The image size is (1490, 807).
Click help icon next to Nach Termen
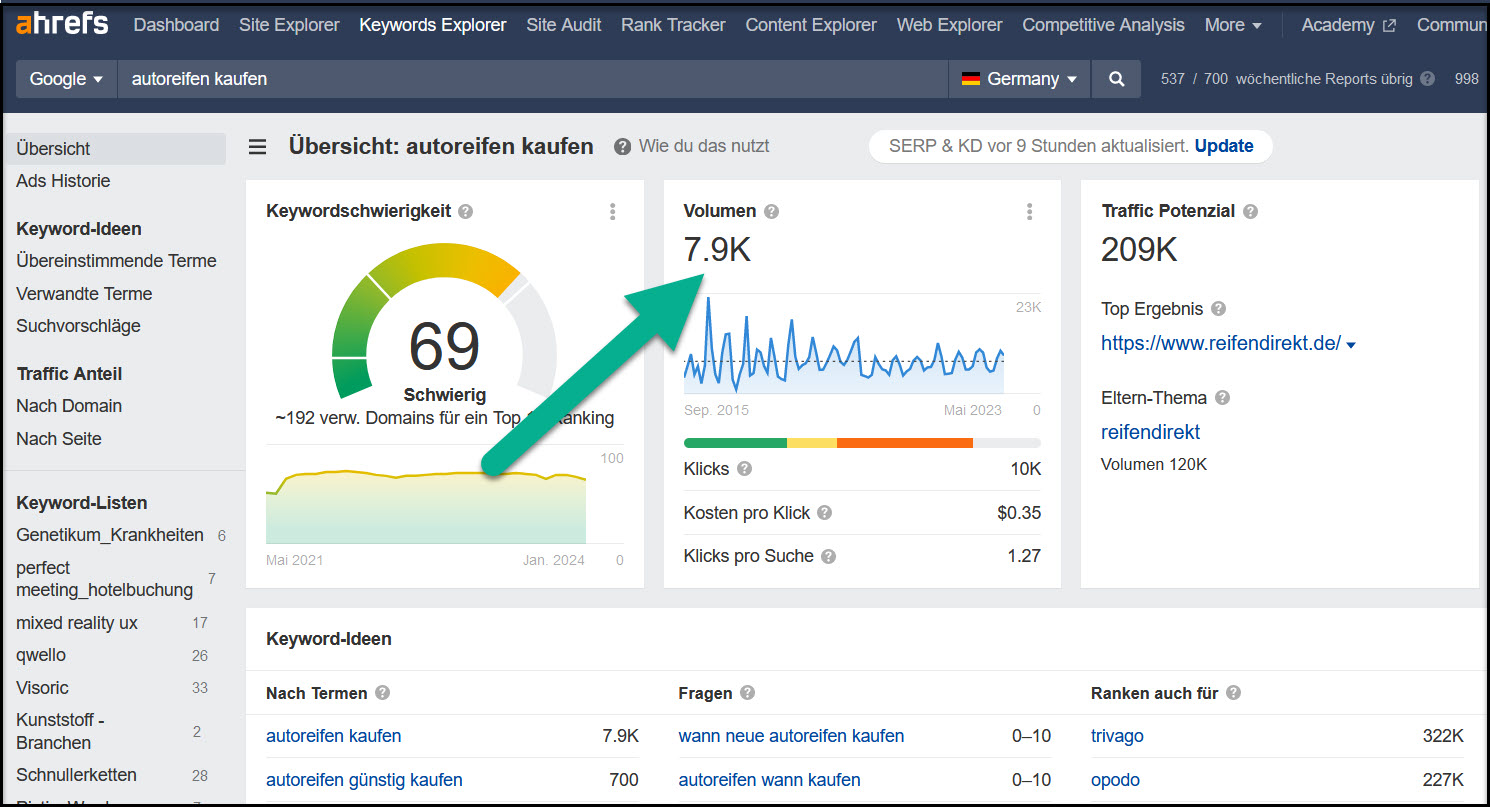tap(382, 693)
